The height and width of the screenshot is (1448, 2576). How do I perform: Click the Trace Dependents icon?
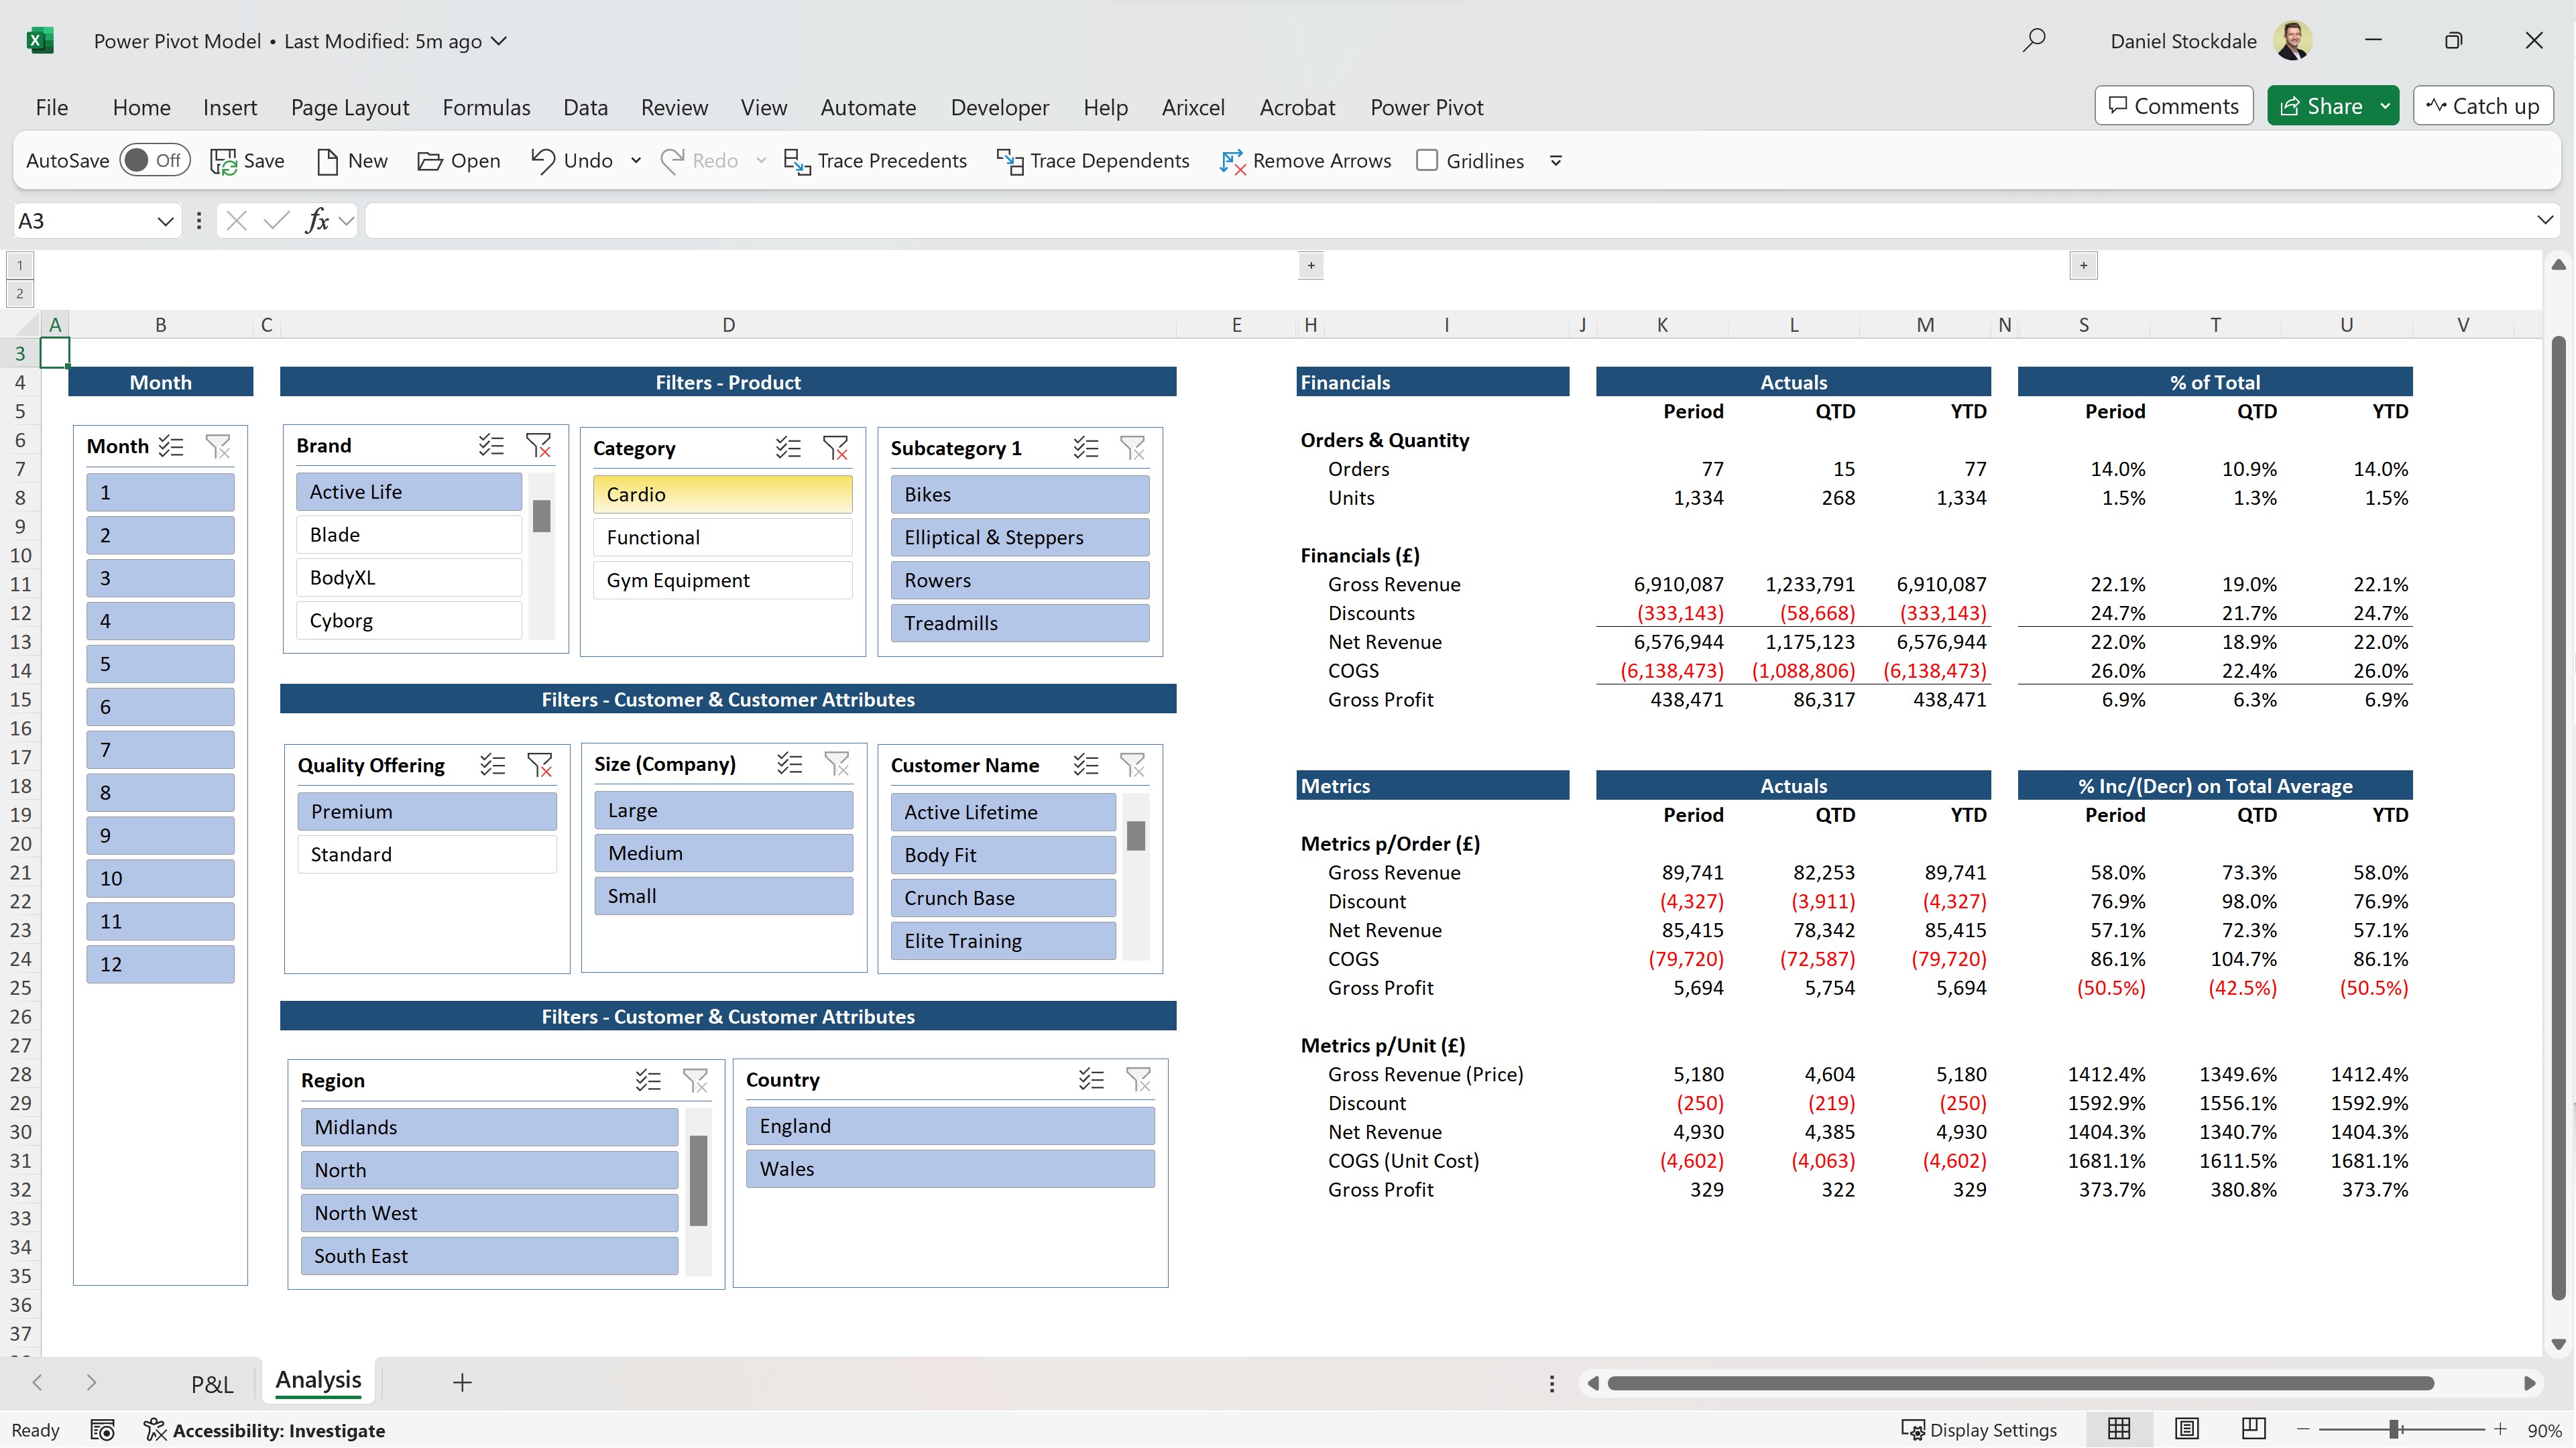(x=1010, y=161)
